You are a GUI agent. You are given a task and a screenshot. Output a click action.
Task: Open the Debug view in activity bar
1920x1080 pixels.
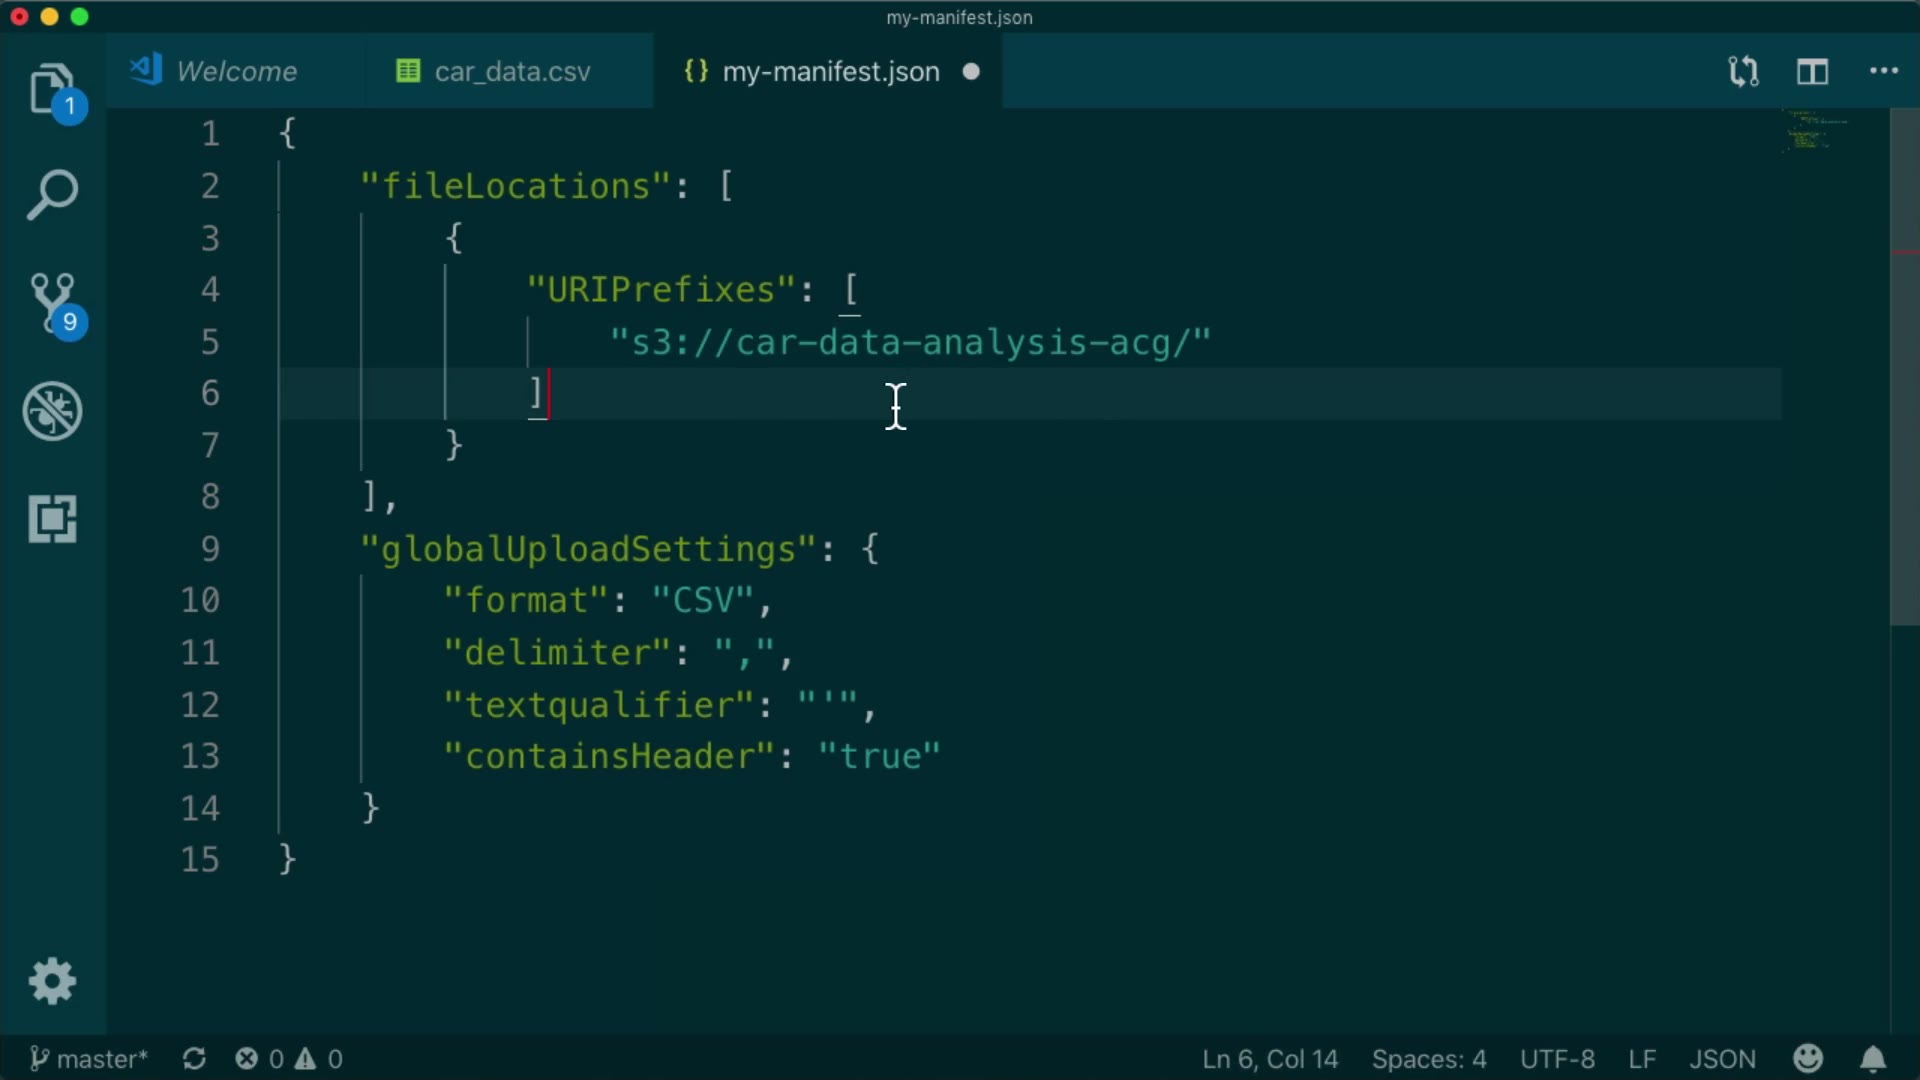click(x=52, y=411)
